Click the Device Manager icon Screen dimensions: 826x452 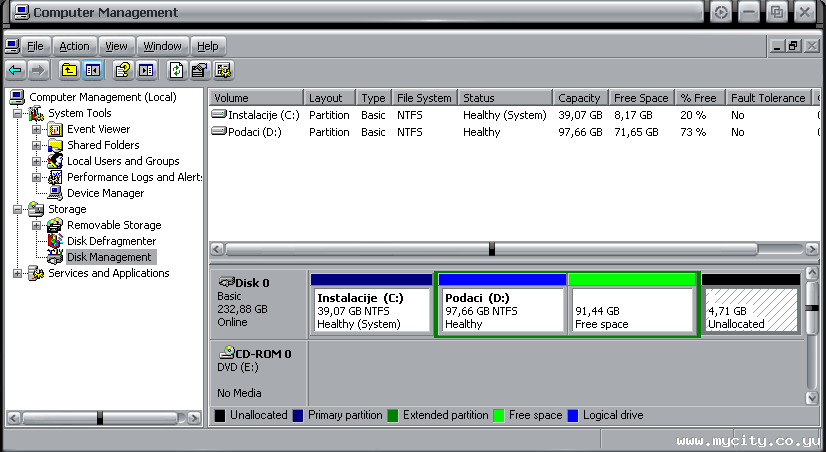tap(55, 193)
